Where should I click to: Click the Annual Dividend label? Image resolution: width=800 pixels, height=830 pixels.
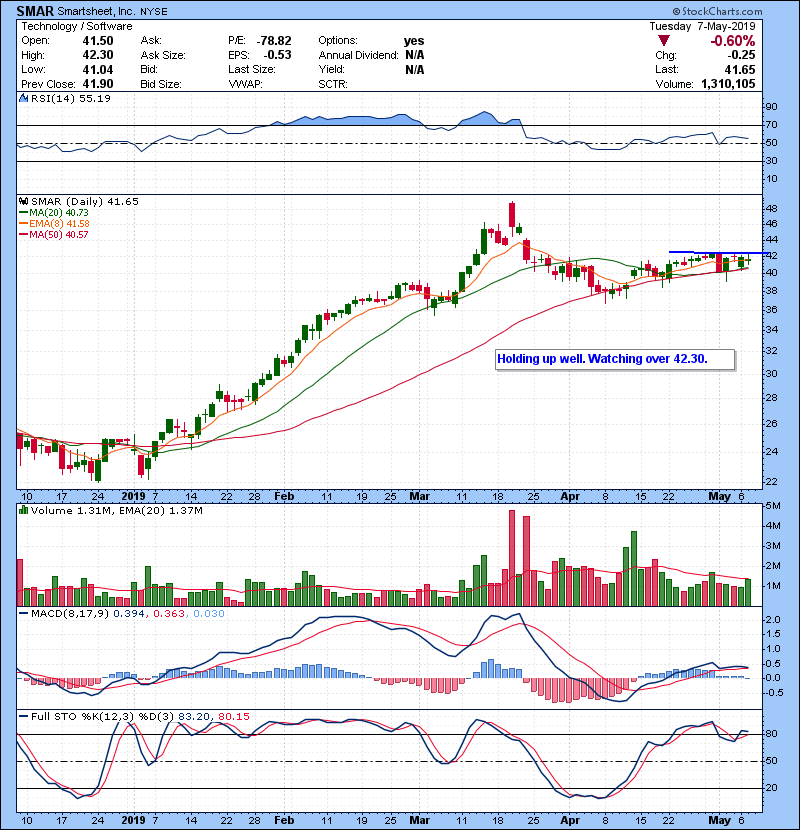point(358,55)
